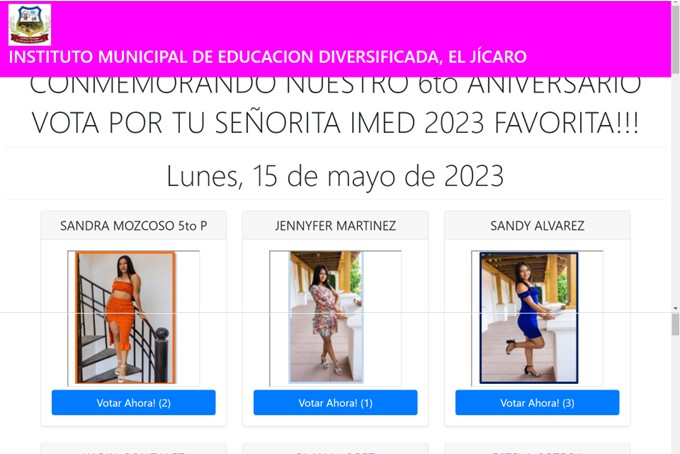Select the partially visible bottom-left candidate card
Image resolution: width=680 pixels, height=454 pixels.
134,448
